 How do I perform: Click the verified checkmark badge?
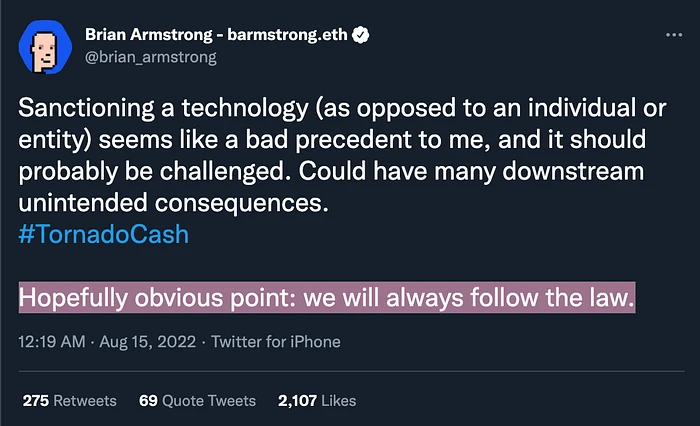click(x=361, y=35)
